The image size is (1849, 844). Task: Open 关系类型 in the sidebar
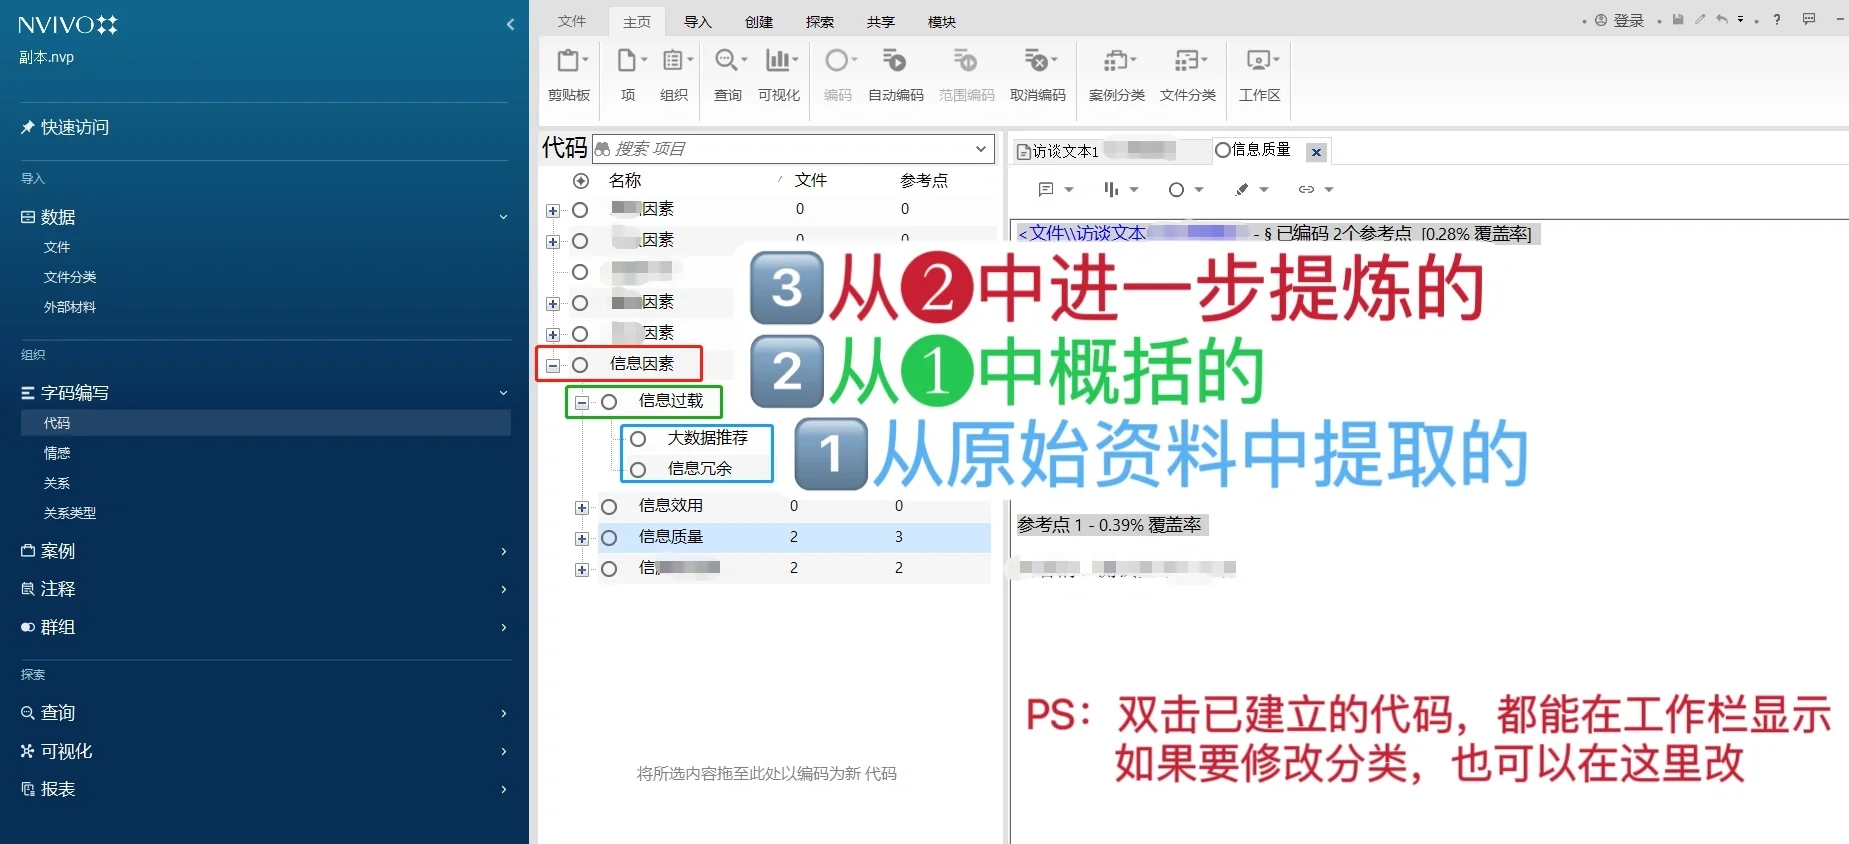coord(70,513)
